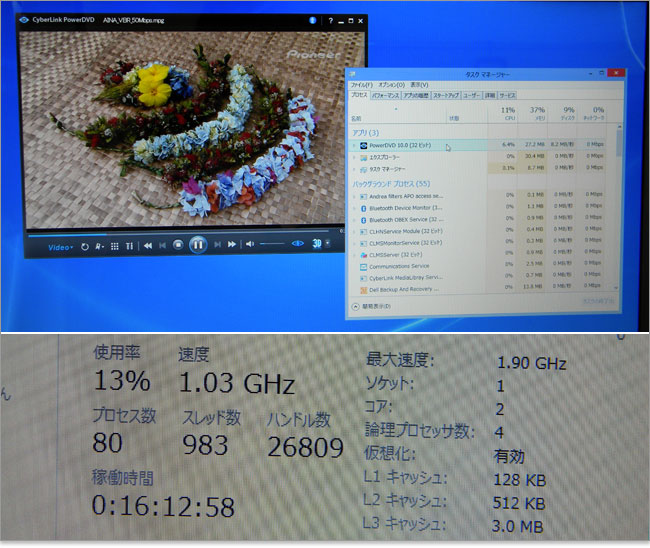Screen dimensions: 650x548
Task: Toggle 3D playback mode
Action: coord(317,244)
